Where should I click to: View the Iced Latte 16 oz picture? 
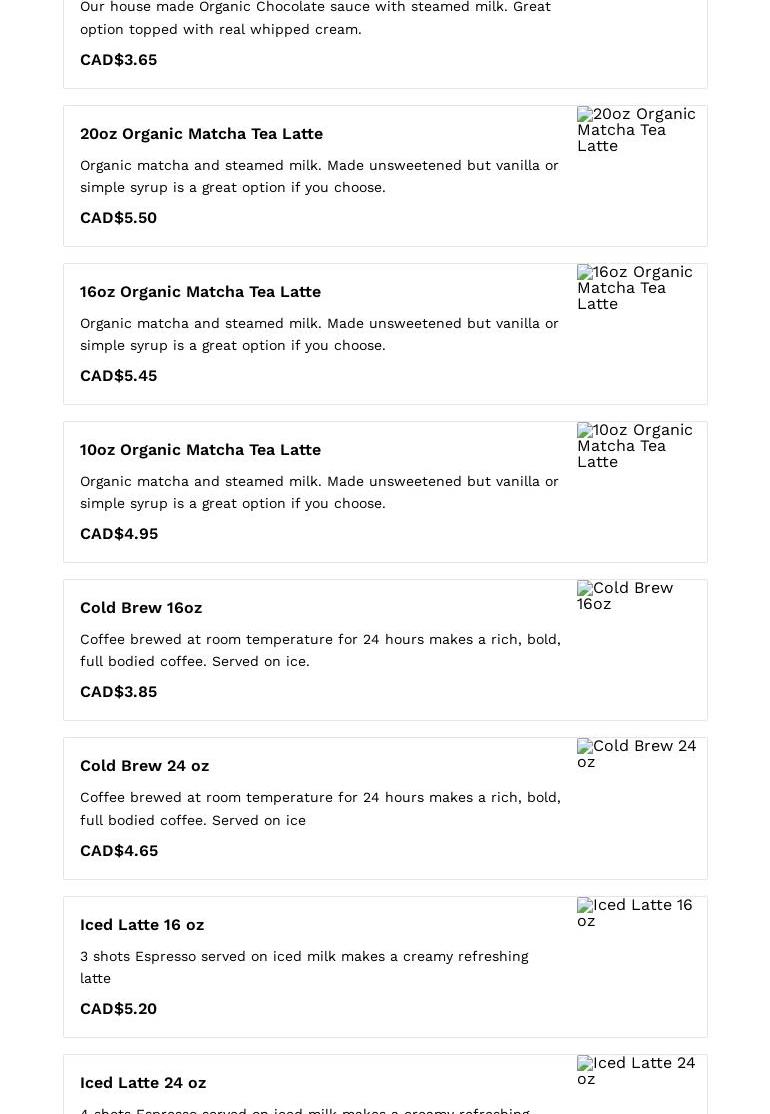[634, 913]
